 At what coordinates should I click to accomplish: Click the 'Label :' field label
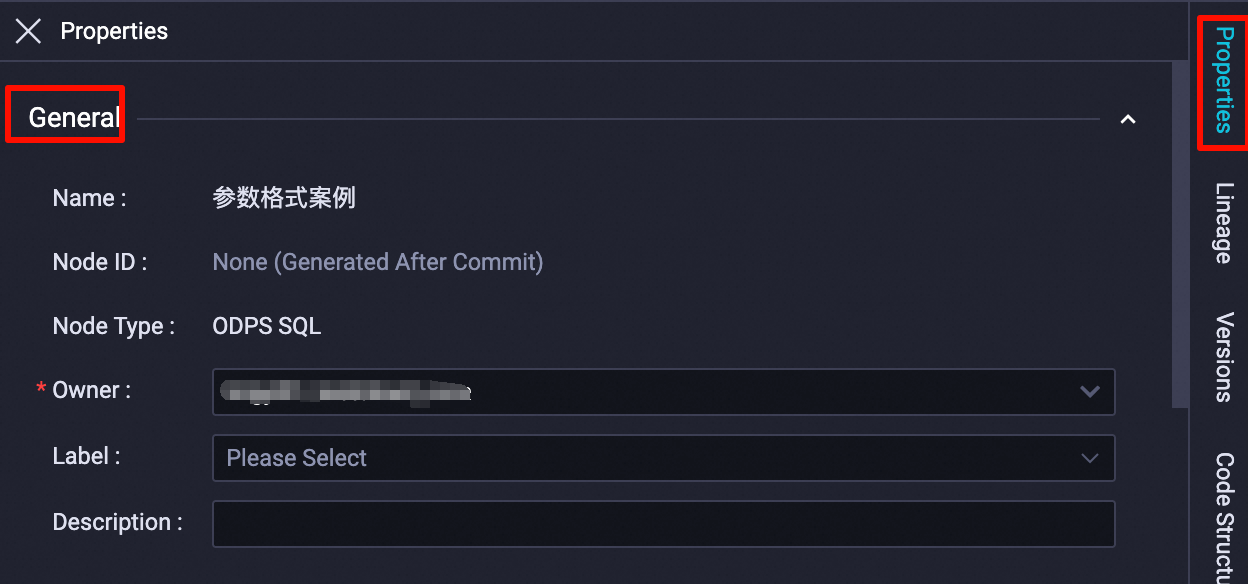click(86, 456)
